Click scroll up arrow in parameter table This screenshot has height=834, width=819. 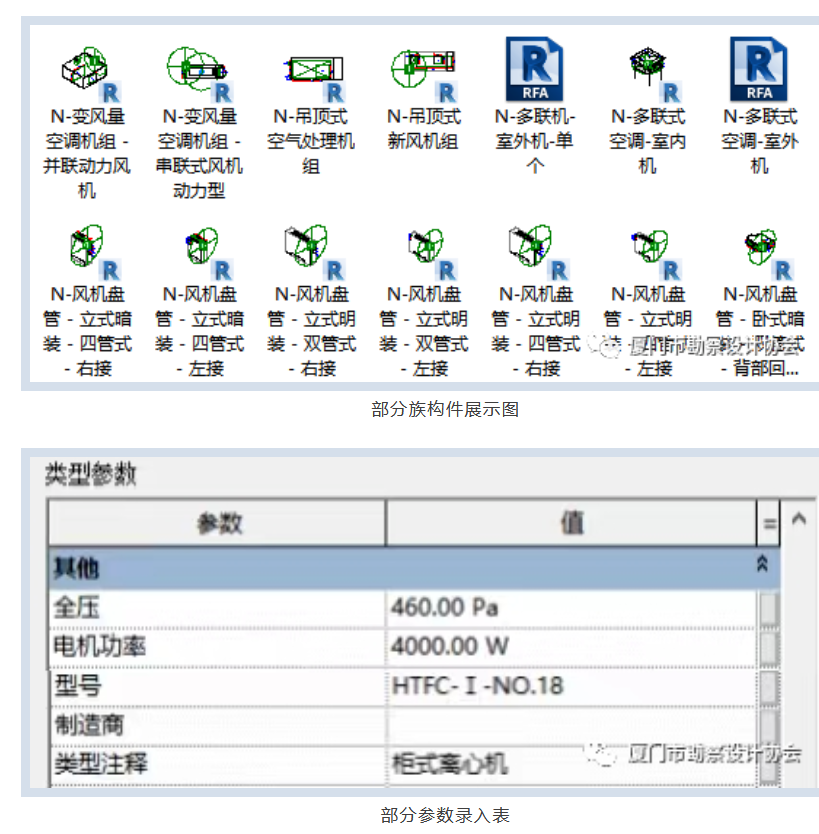point(799,519)
